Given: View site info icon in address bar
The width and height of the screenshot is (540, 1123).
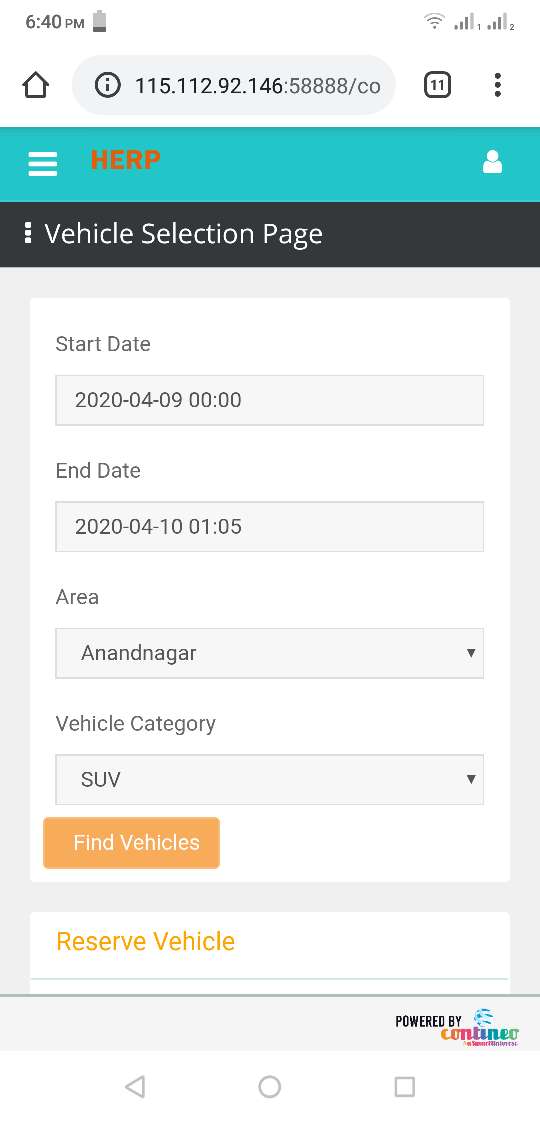Looking at the screenshot, I should (x=107, y=86).
